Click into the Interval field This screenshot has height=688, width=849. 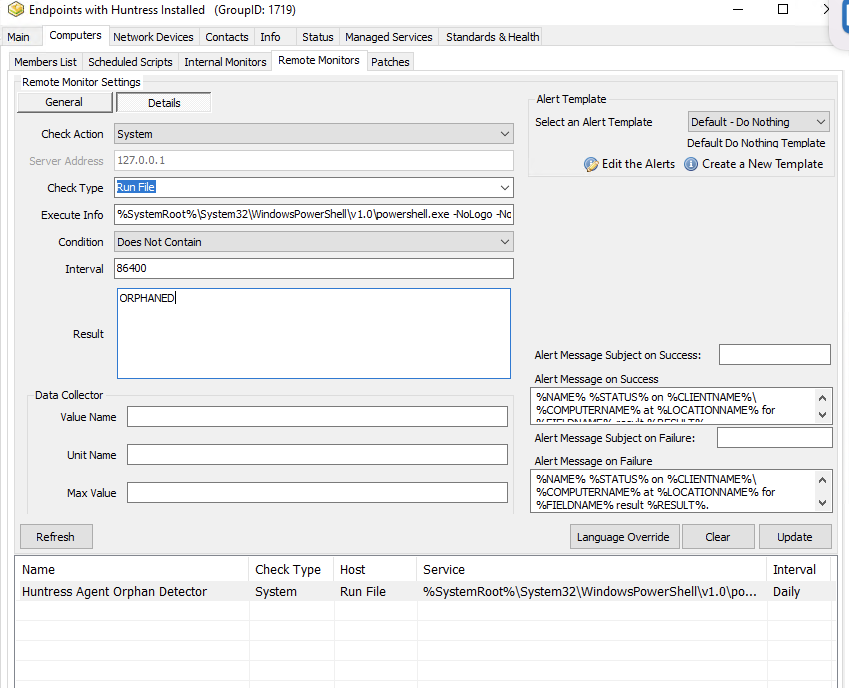[314, 268]
